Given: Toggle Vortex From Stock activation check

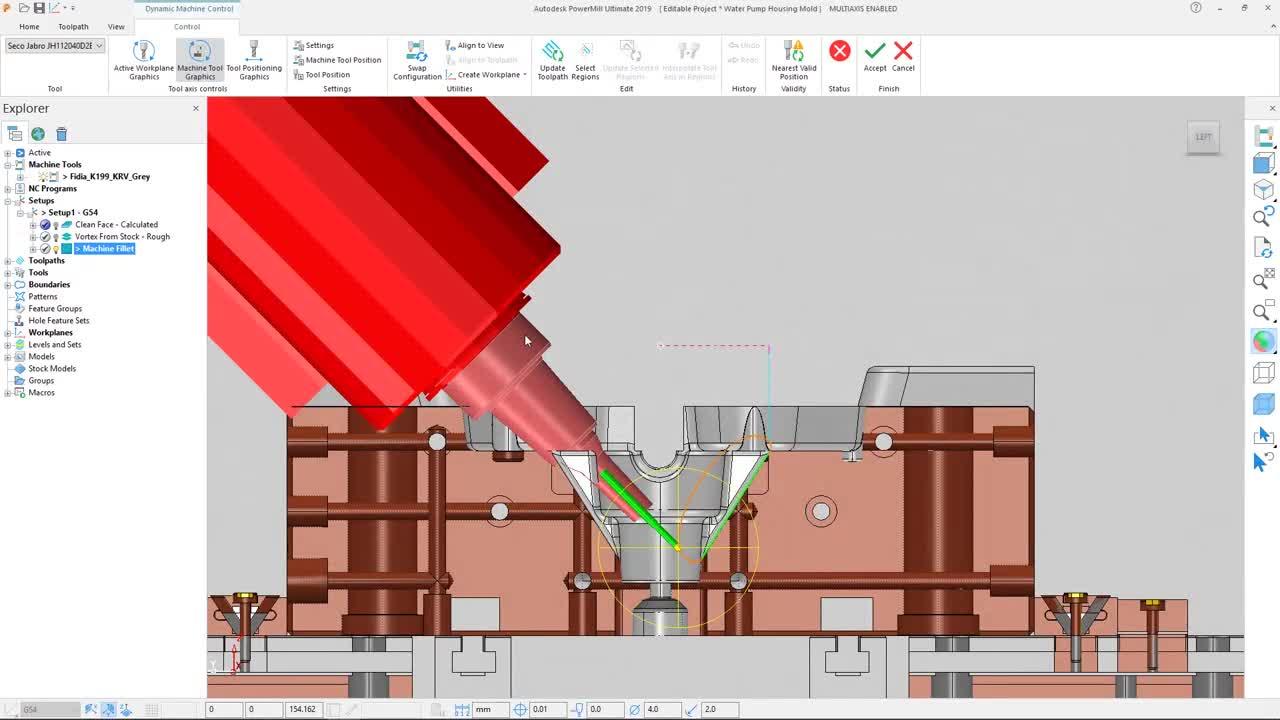Looking at the screenshot, I should [x=45, y=237].
